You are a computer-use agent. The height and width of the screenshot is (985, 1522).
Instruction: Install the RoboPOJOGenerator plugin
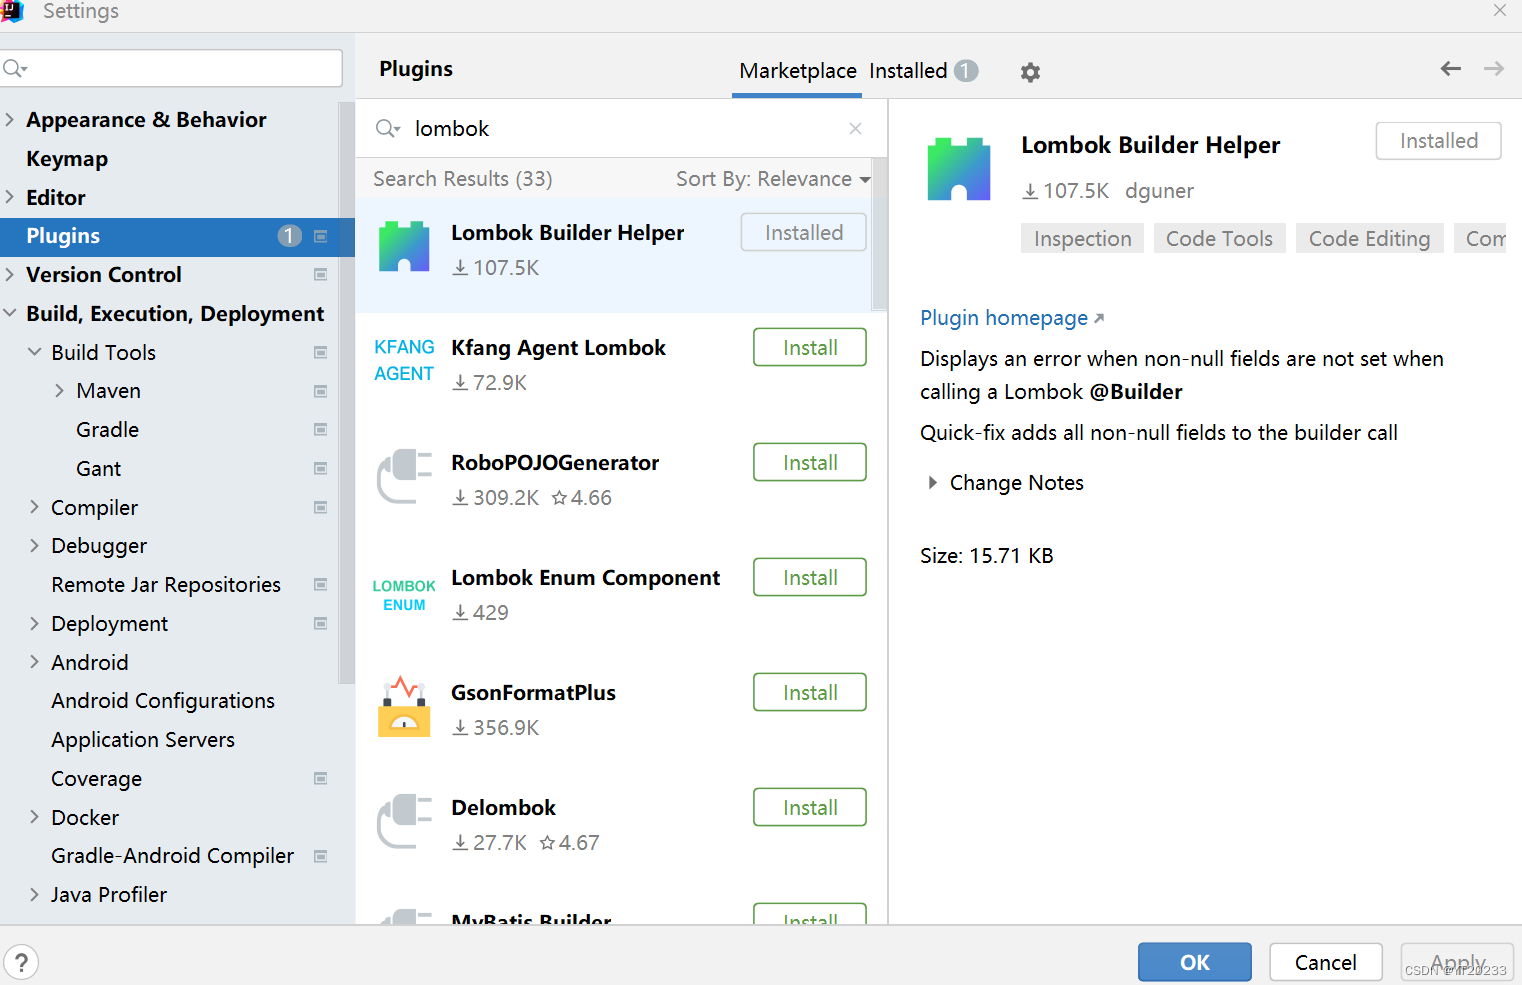click(x=810, y=462)
